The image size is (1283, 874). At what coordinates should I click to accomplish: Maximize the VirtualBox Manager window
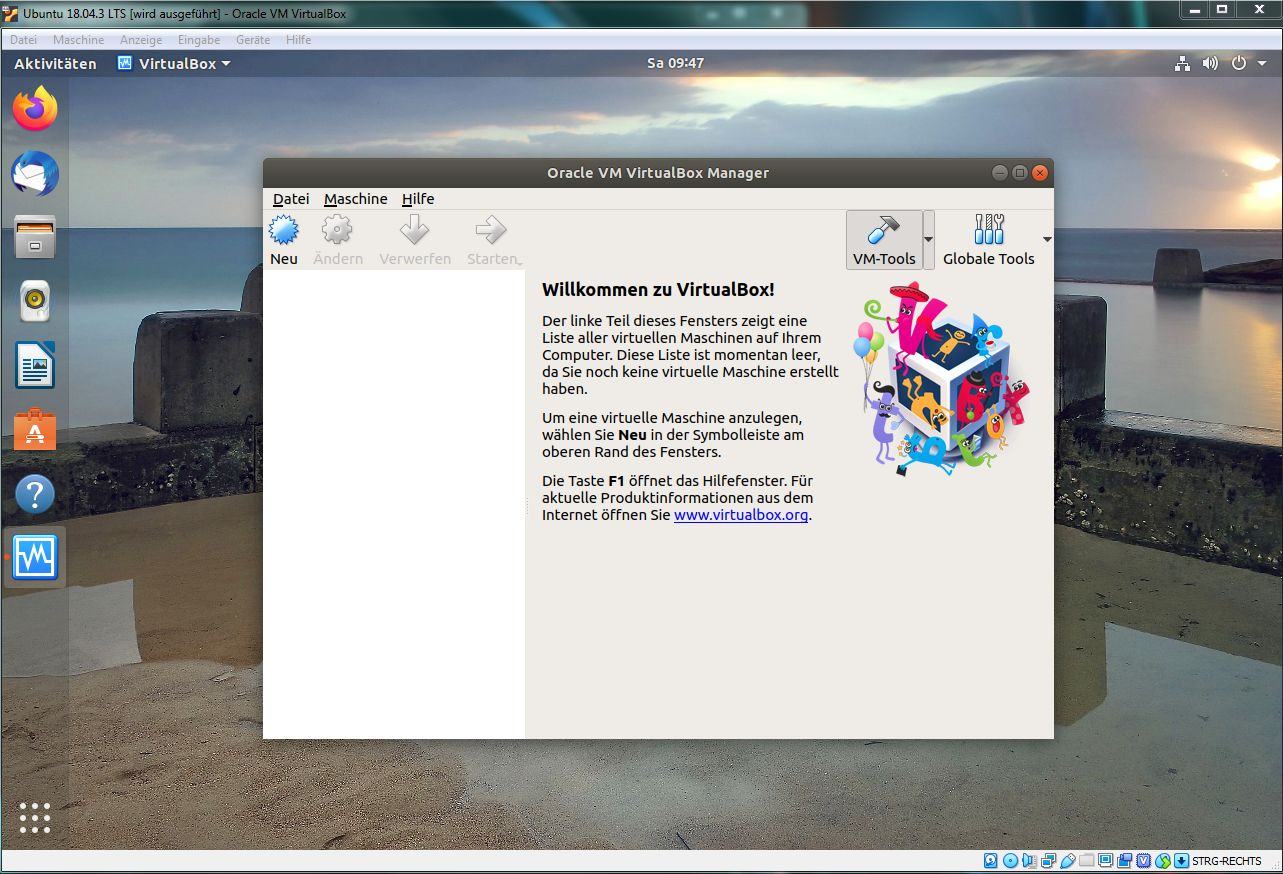pyautogui.click(x=1020, y=173)
